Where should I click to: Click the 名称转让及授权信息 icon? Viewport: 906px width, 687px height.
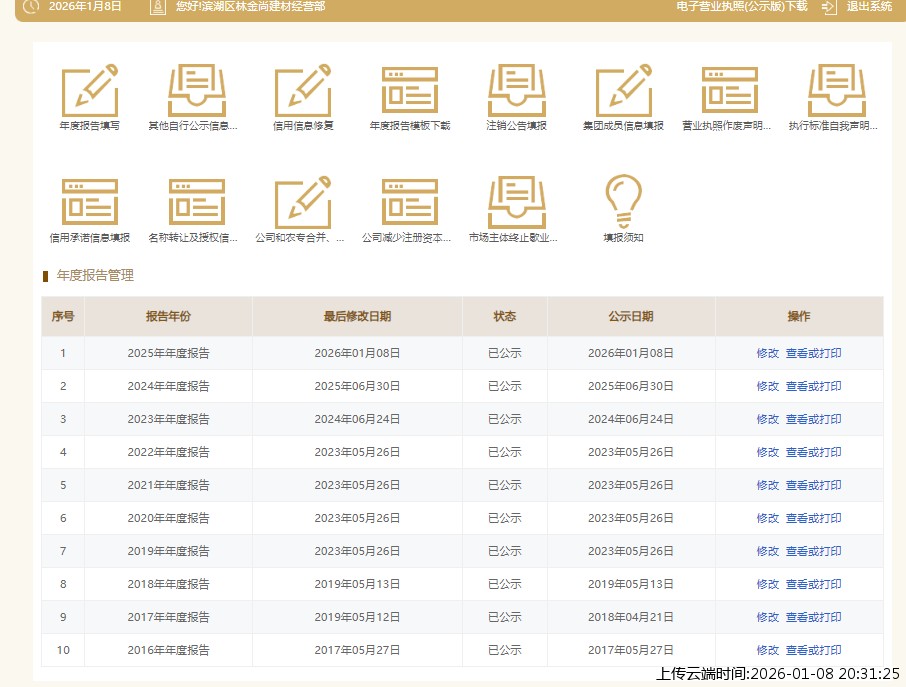[196, 203]
